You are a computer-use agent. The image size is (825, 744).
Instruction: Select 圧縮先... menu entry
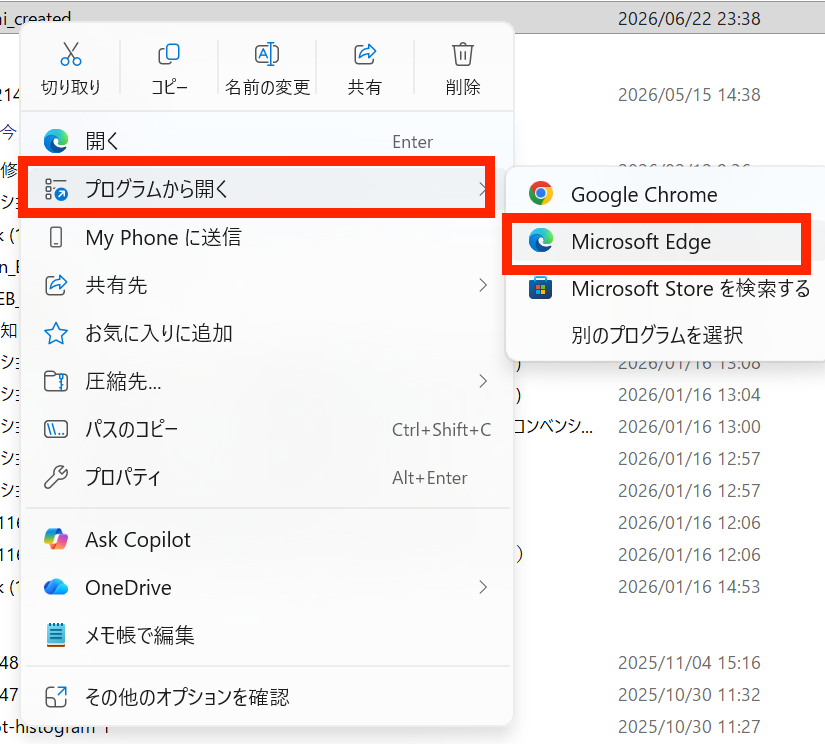(267, 381)
